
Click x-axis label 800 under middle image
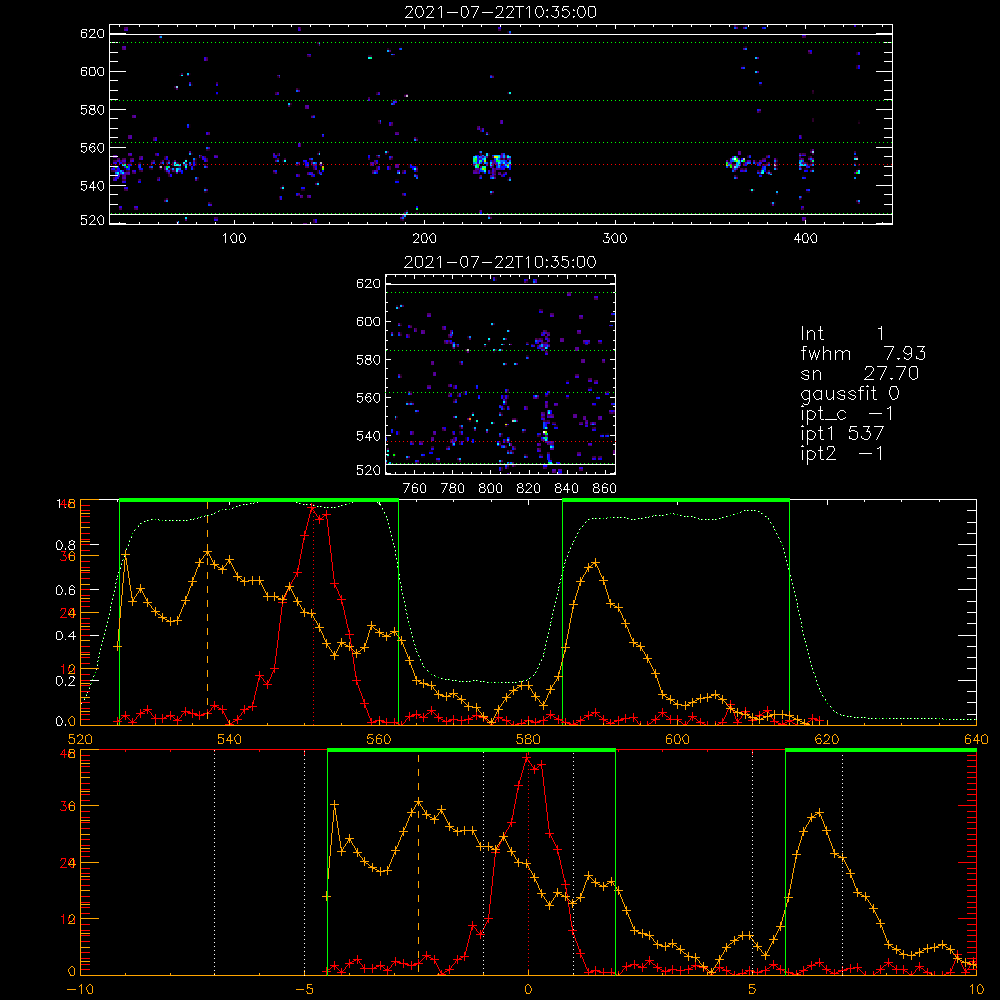(490, 489)
